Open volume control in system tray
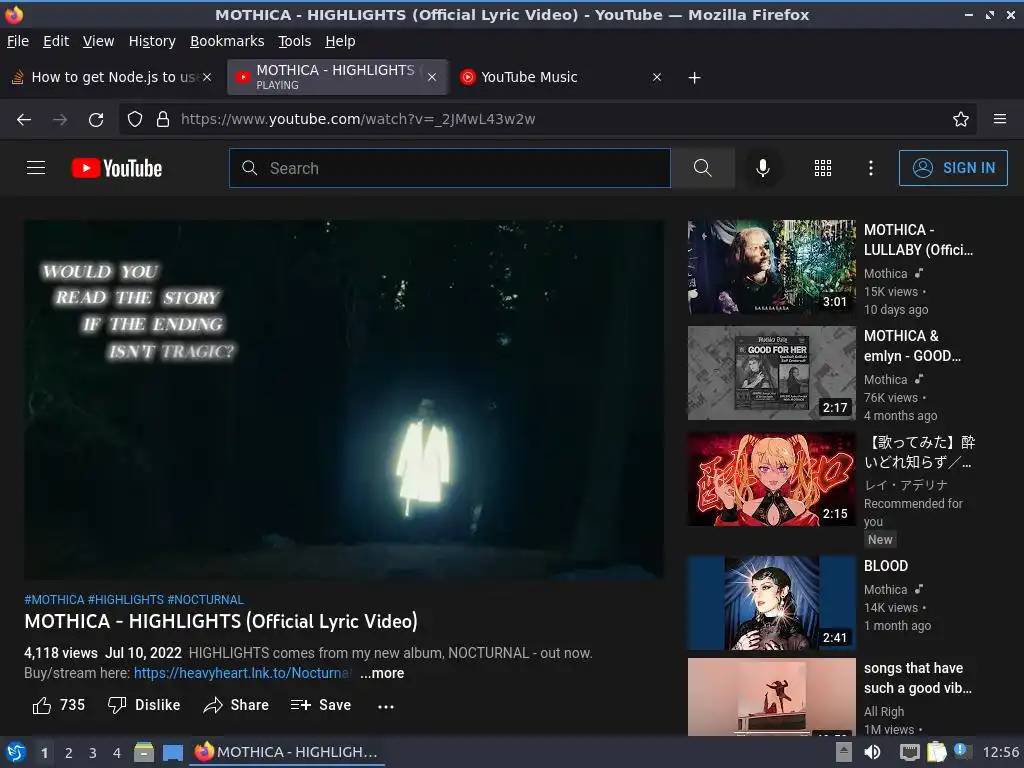The width and height of the screenshot is (1024, 768). 872,752
